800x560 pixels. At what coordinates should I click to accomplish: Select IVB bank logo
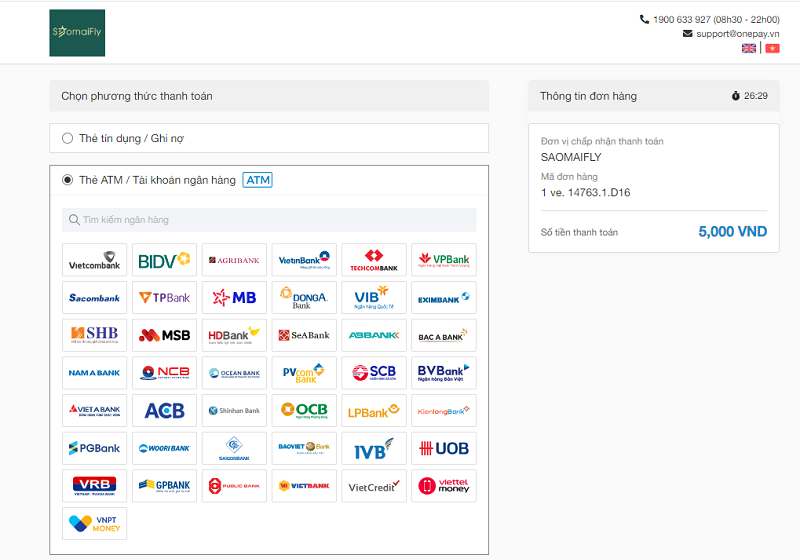[374, 448]
